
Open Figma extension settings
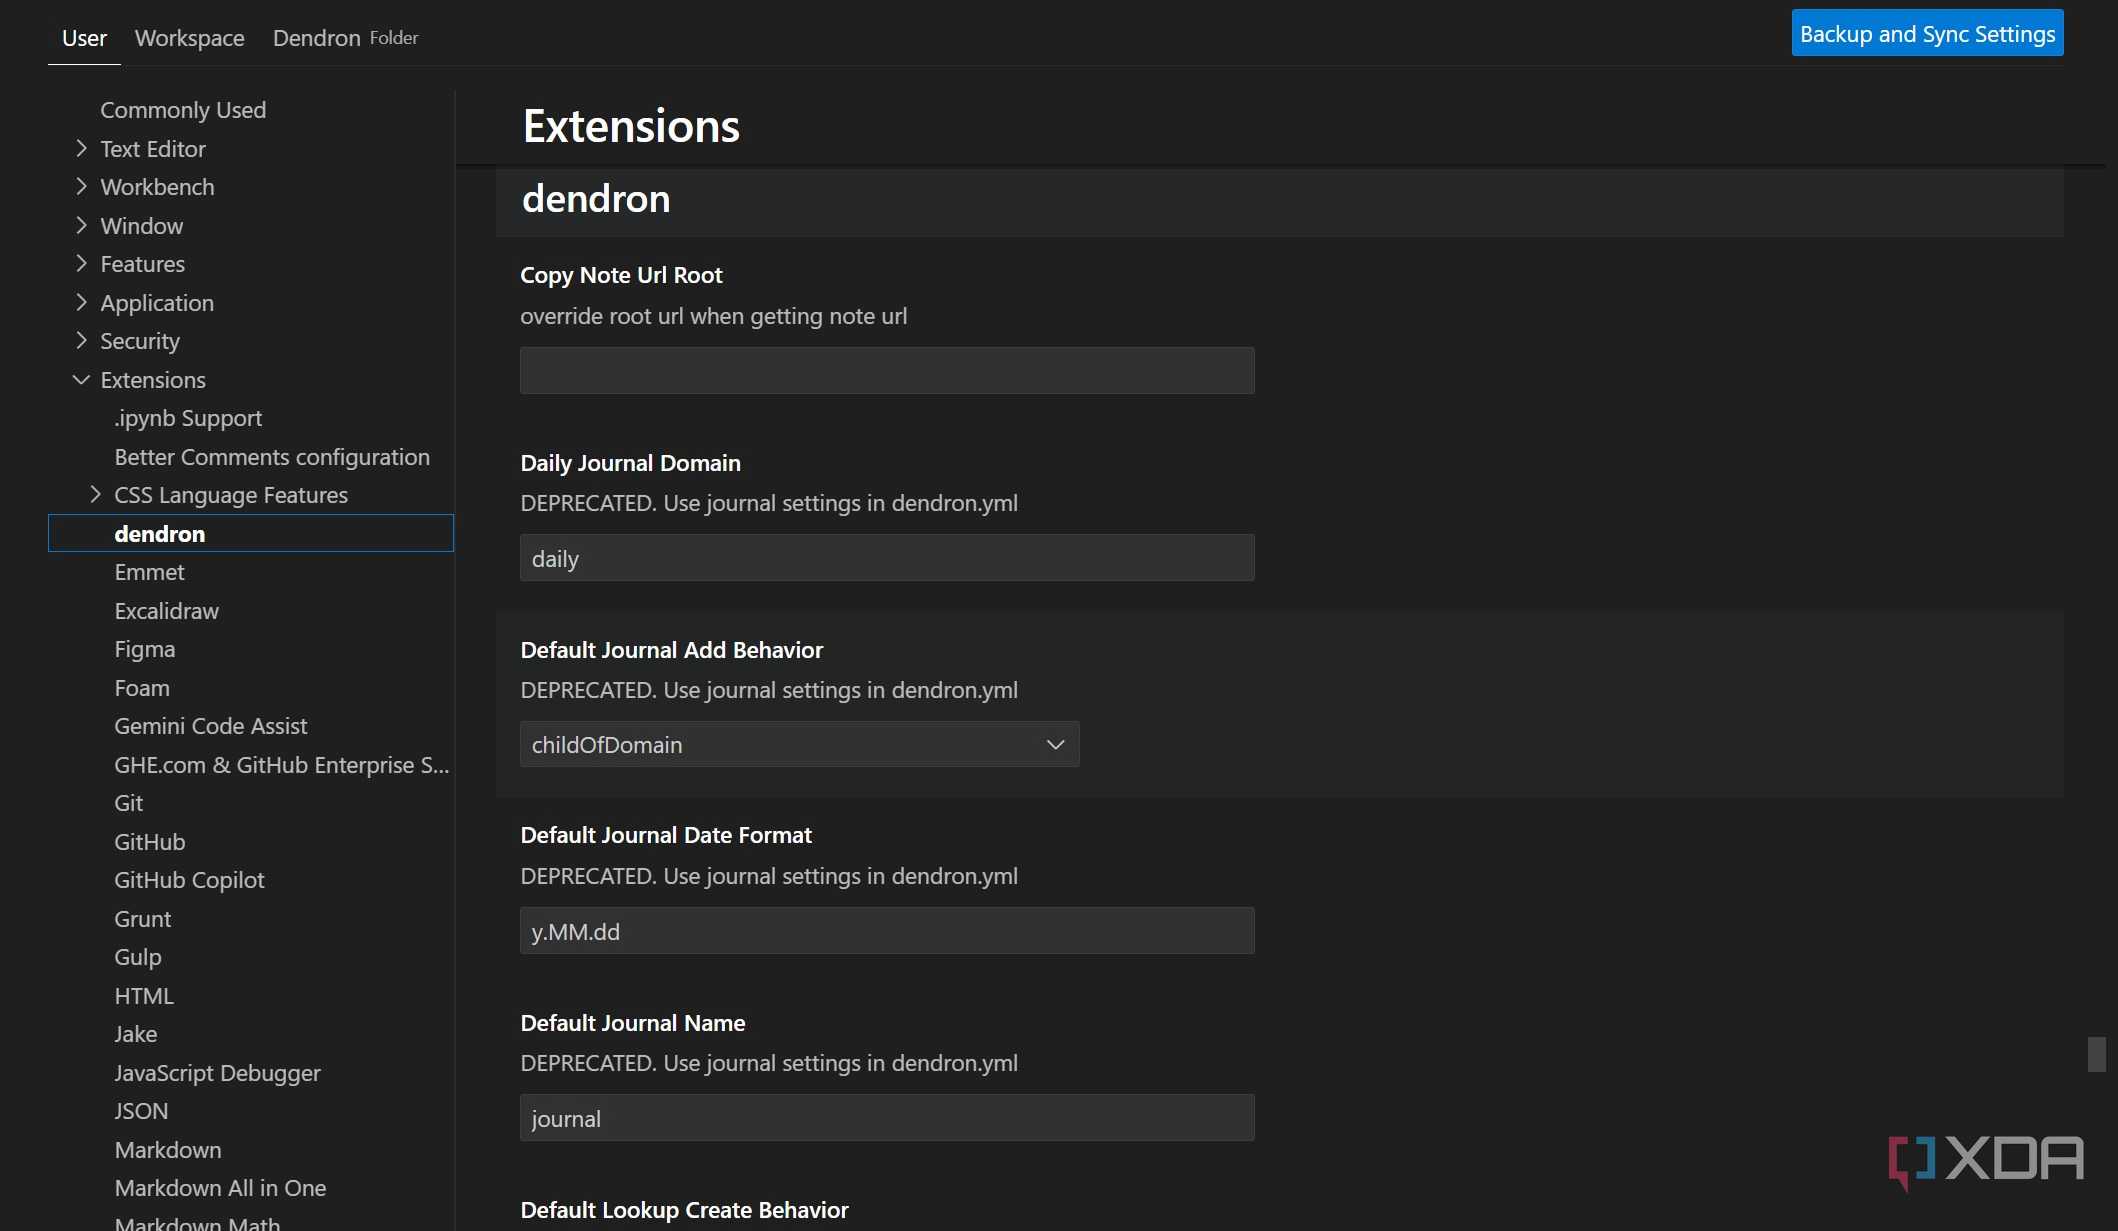[144, 649]
